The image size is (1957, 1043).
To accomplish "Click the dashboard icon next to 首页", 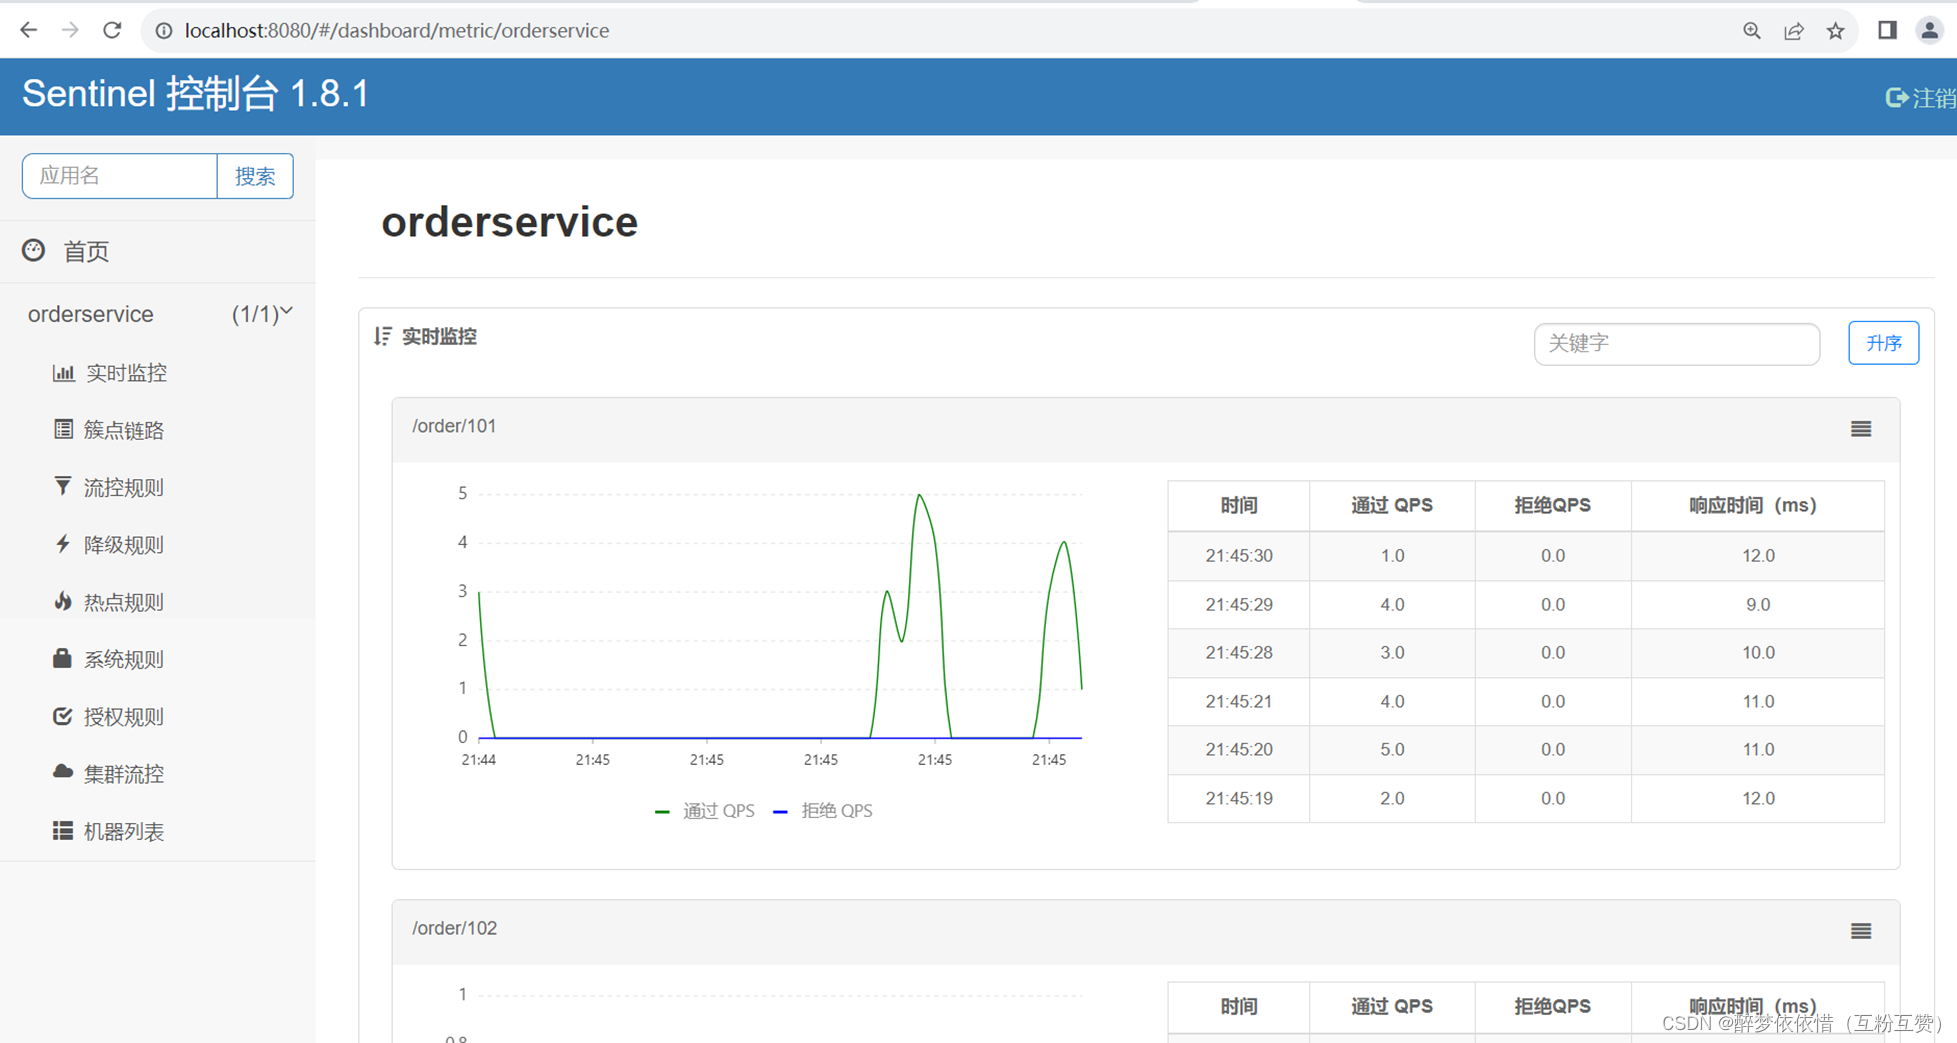I will coord(34,250).
